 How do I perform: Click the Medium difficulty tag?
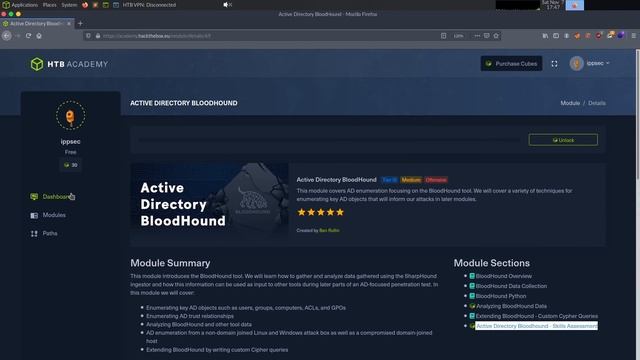(411, 180)
